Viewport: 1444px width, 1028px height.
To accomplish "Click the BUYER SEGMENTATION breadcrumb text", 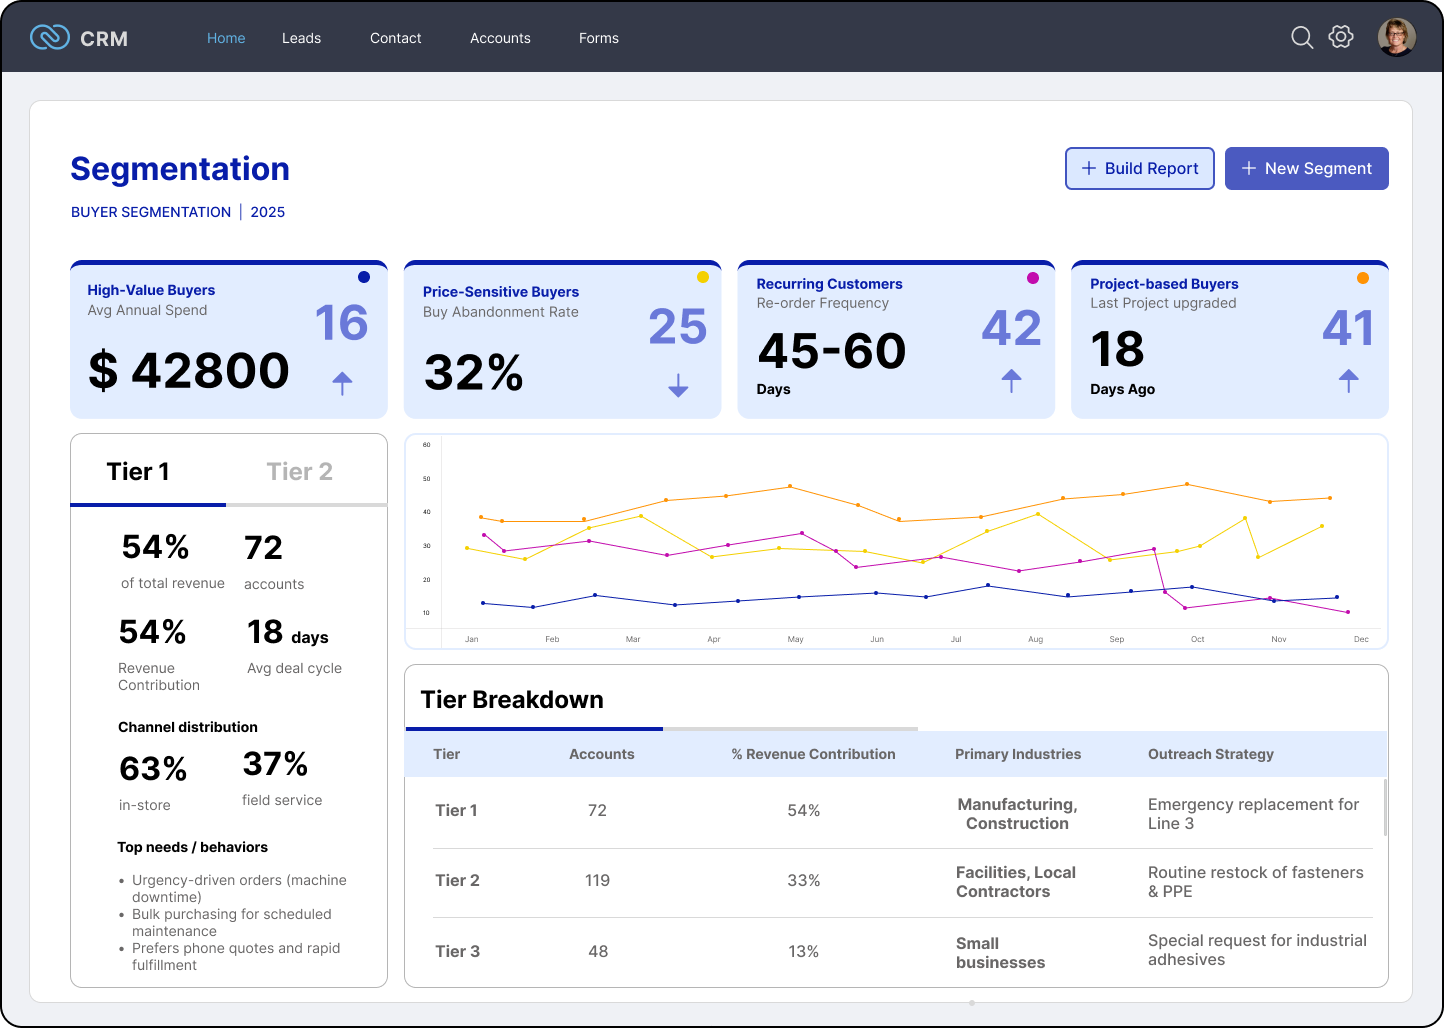I will (x=151, y=212).
